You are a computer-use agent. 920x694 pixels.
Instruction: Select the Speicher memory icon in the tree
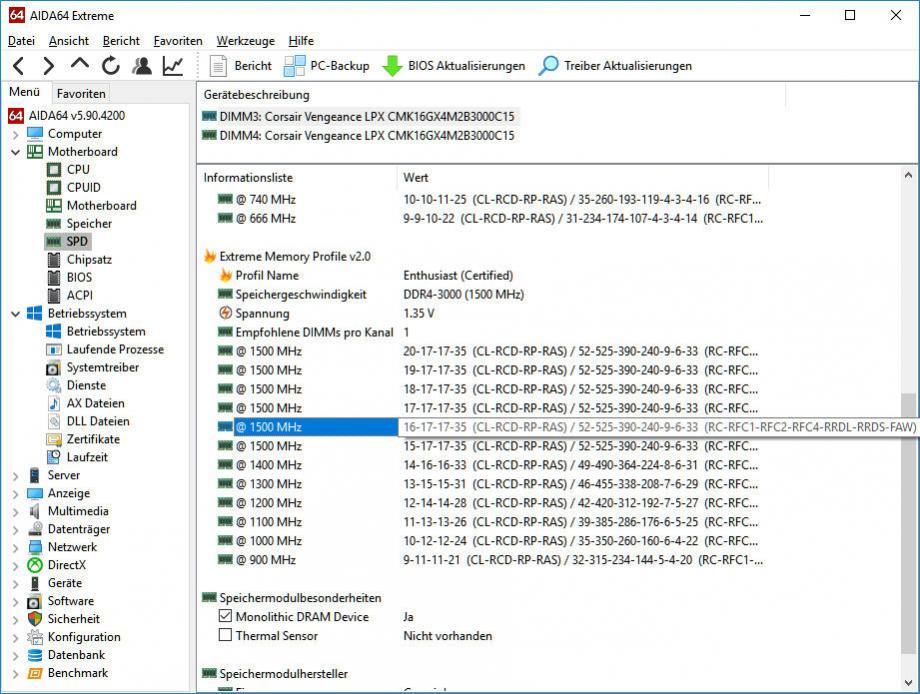pos(54,224)
